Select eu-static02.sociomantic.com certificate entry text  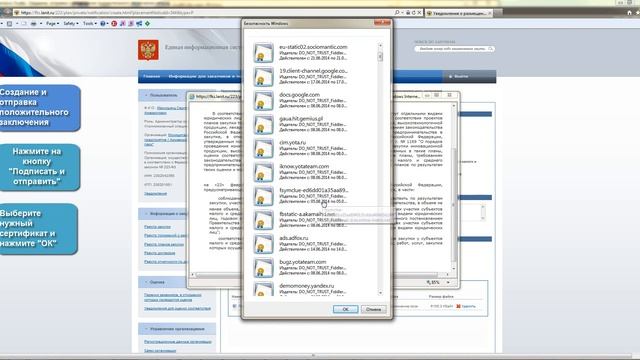(313, 52)
